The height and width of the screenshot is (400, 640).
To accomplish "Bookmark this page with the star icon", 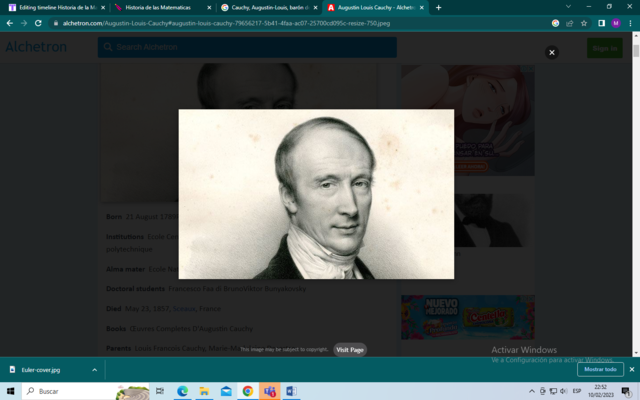I will click(584, 23).
